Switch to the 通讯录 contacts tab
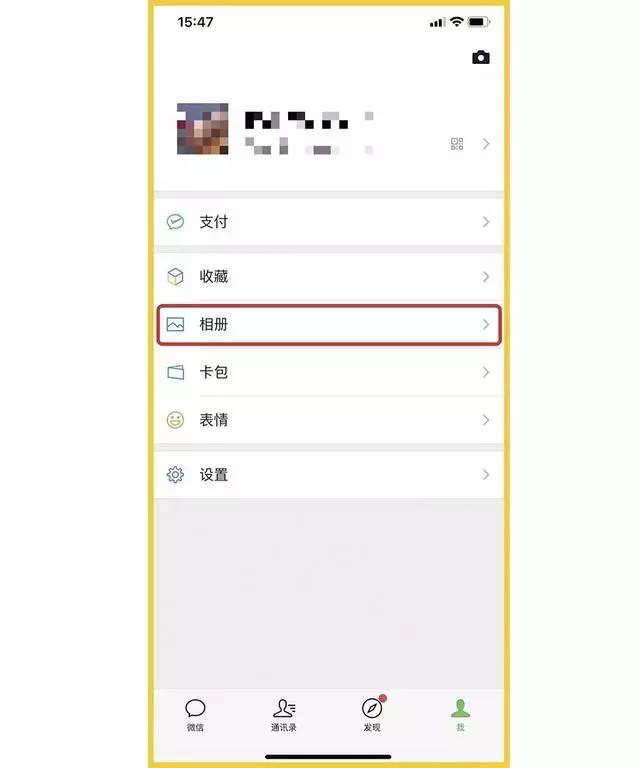640x768 pixels. (x=284, y=715)
